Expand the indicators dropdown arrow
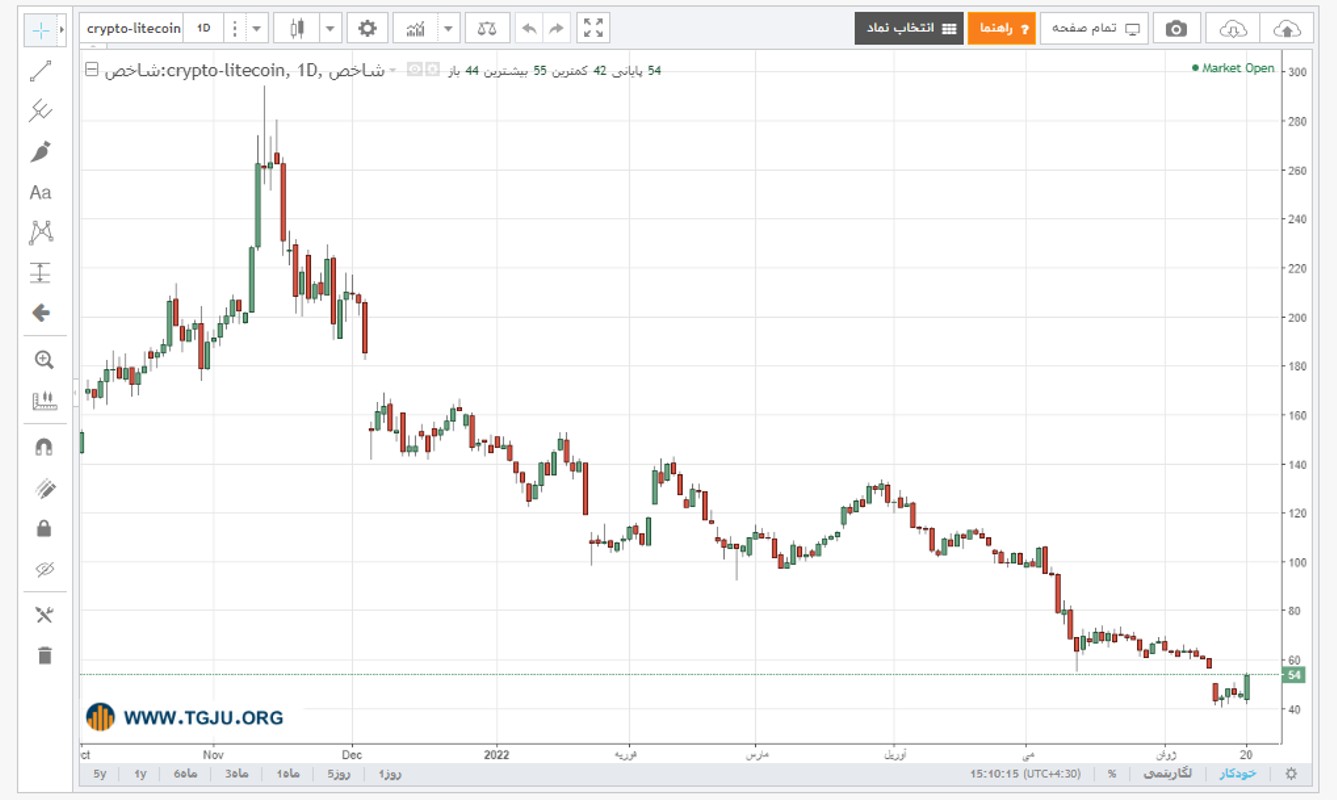This screenshot has height=800, width=1337. (449, 28)
